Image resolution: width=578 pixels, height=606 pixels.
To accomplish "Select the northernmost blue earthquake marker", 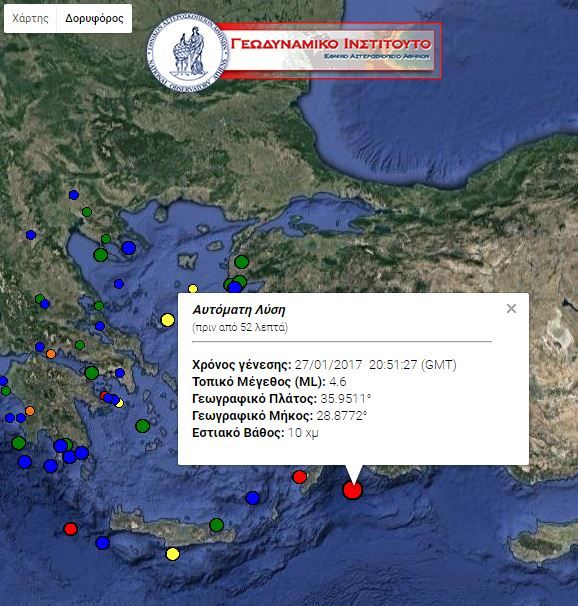I will [74, 195].
